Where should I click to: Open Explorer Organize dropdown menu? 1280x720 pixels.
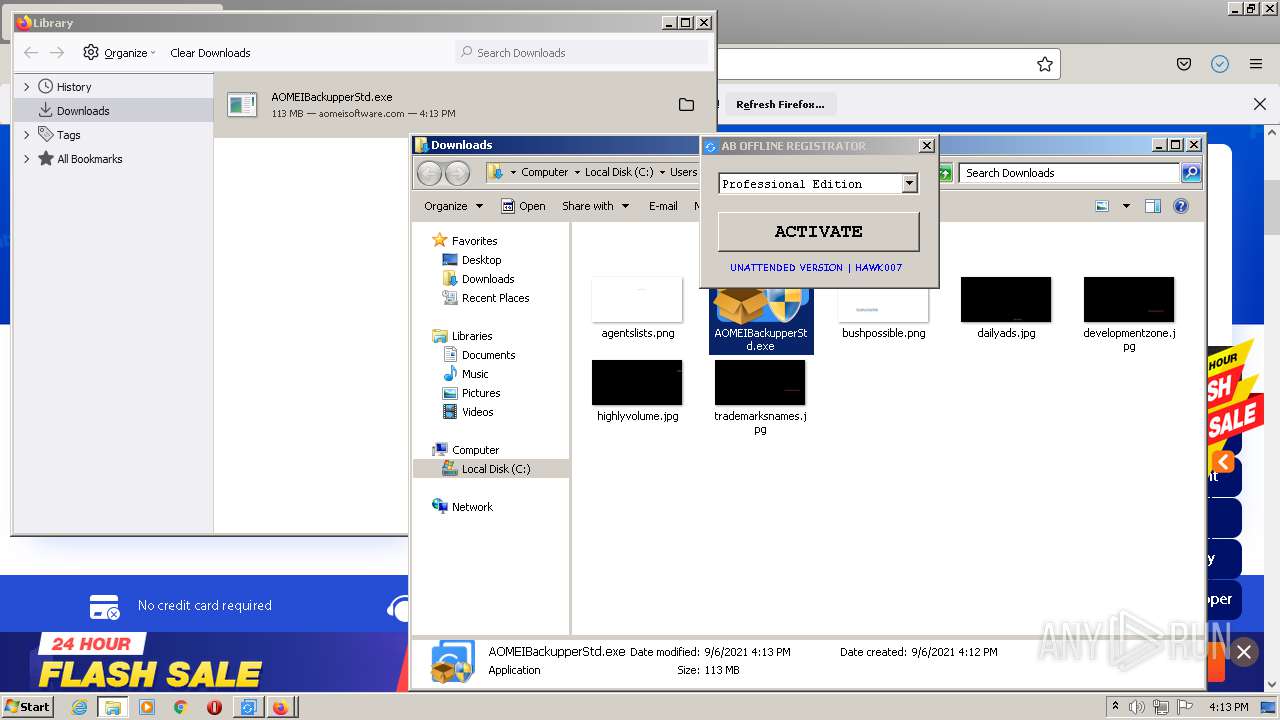click(x=453, y=206)
